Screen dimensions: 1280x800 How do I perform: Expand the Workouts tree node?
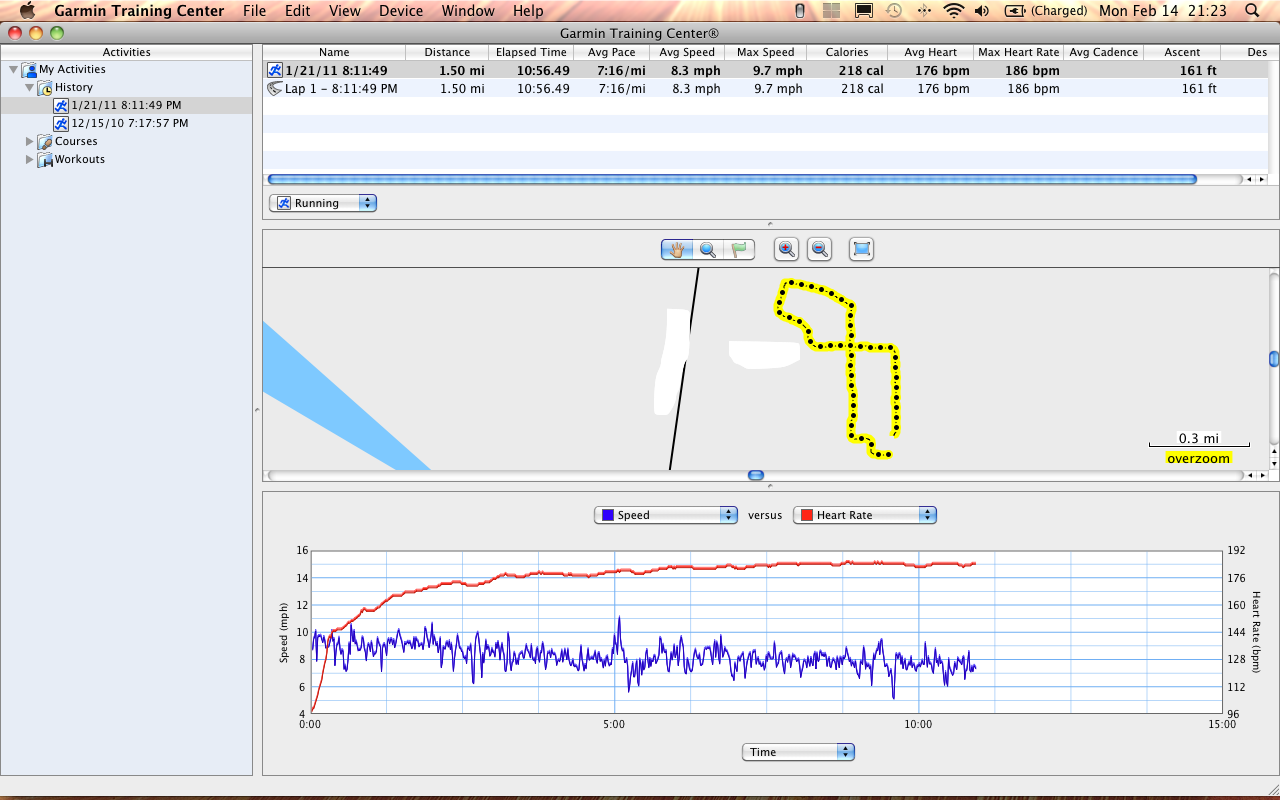(29, 160)
